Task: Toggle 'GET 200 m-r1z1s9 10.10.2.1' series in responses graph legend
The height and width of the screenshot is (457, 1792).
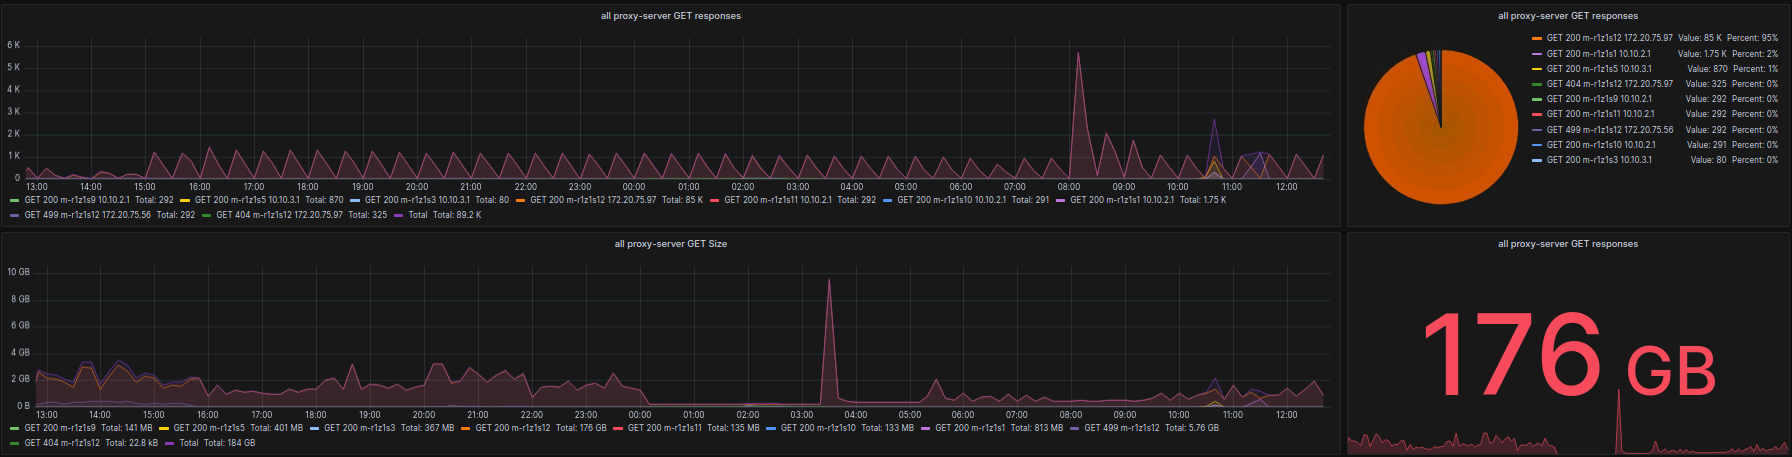Action: click(x=77, y=200)
